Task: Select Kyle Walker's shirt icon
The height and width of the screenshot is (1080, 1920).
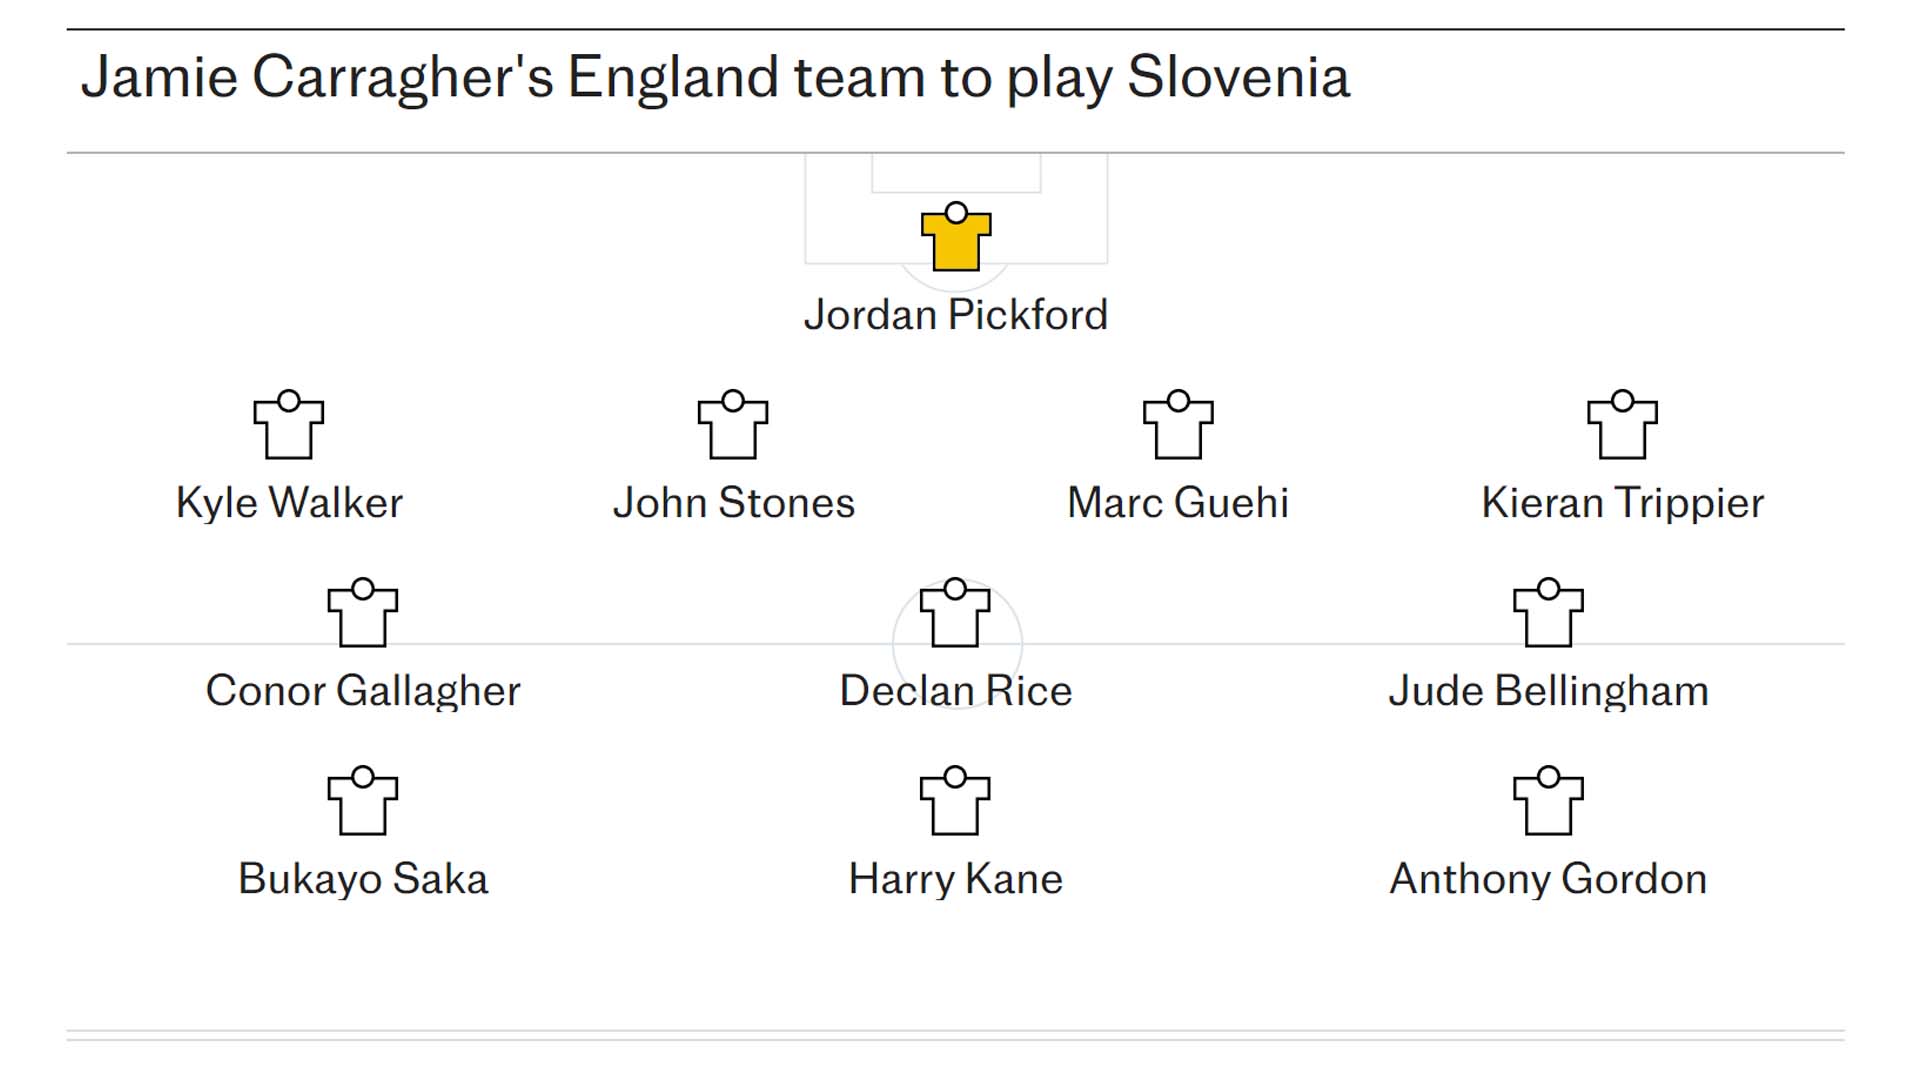Action: [289, 425]
